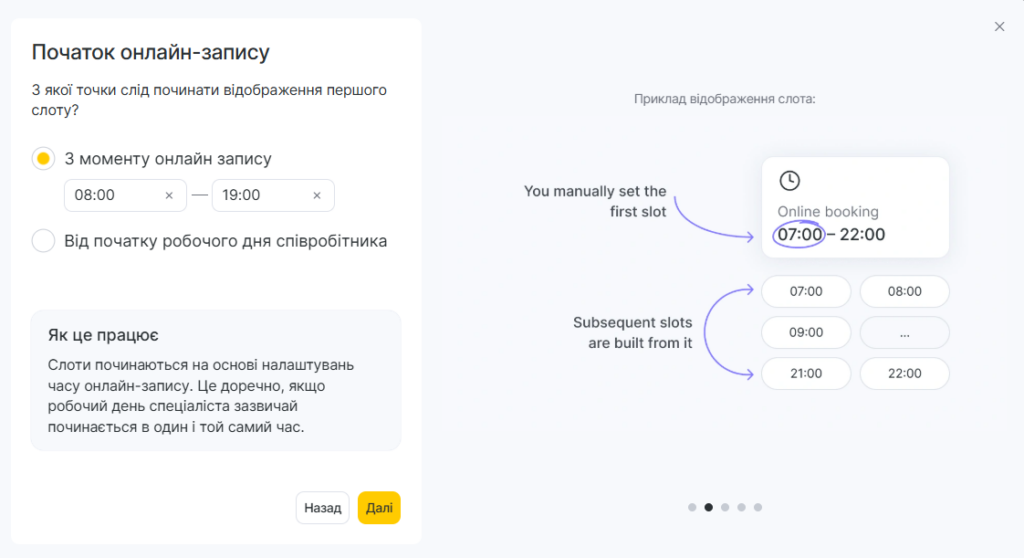Click the ellipsis example slot chip

904,333
